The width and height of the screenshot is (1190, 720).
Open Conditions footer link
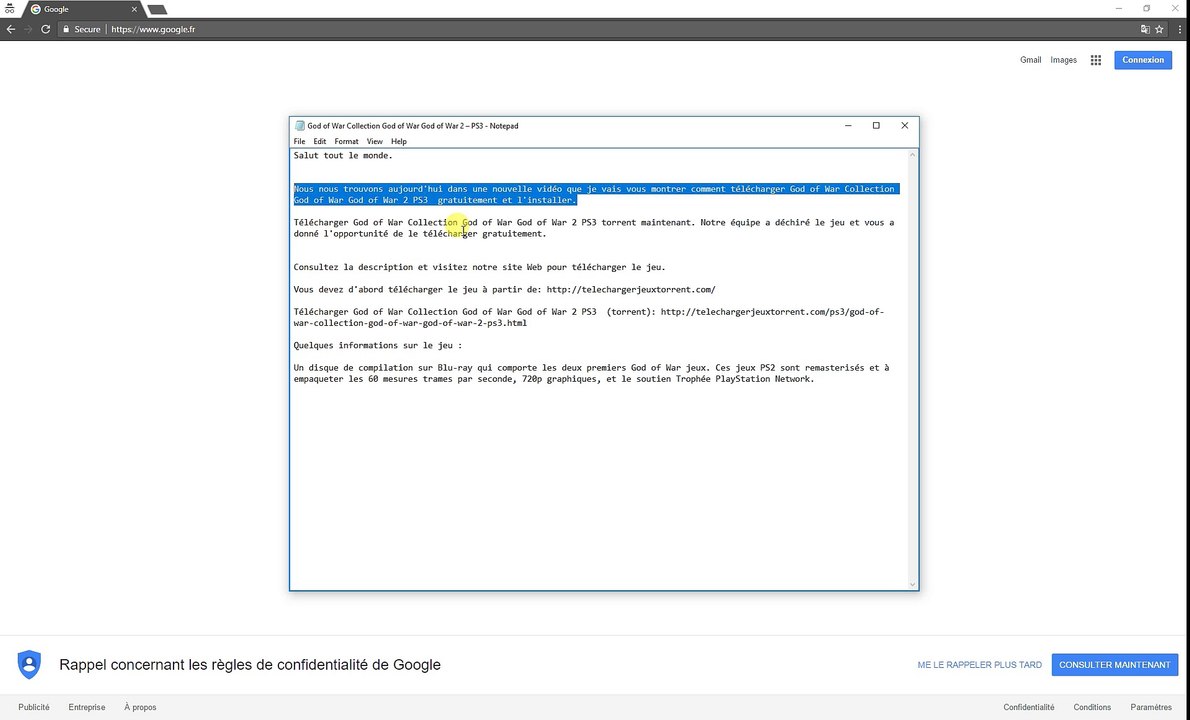click(x=1091, y=707)
